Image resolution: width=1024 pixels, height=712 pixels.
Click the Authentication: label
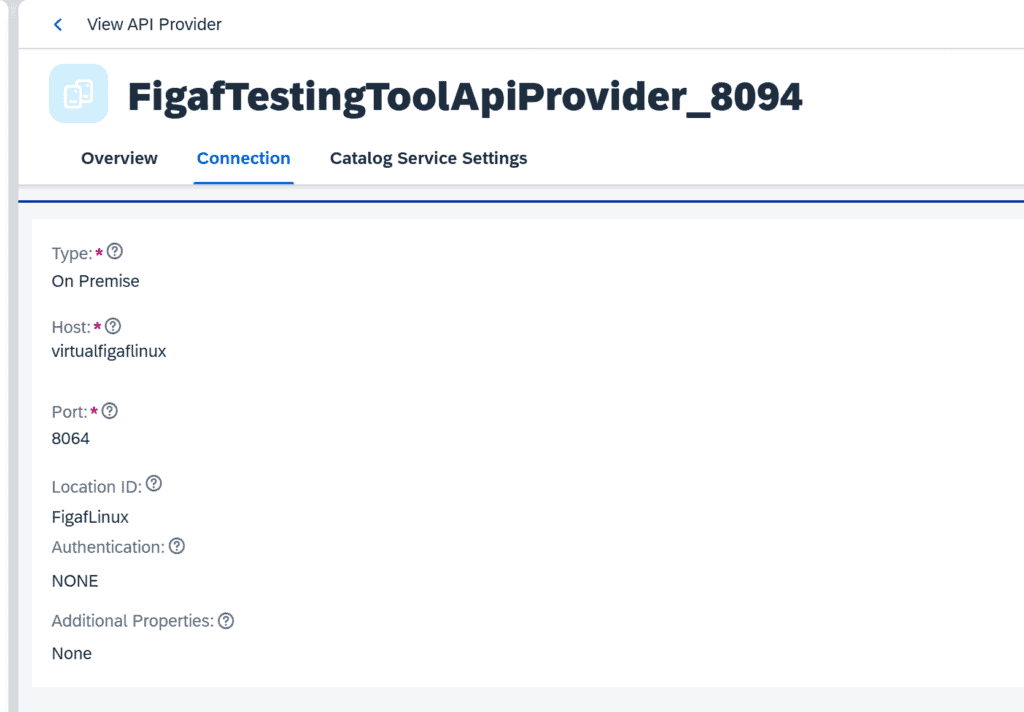pyautogui.click(x=108, y=547)
